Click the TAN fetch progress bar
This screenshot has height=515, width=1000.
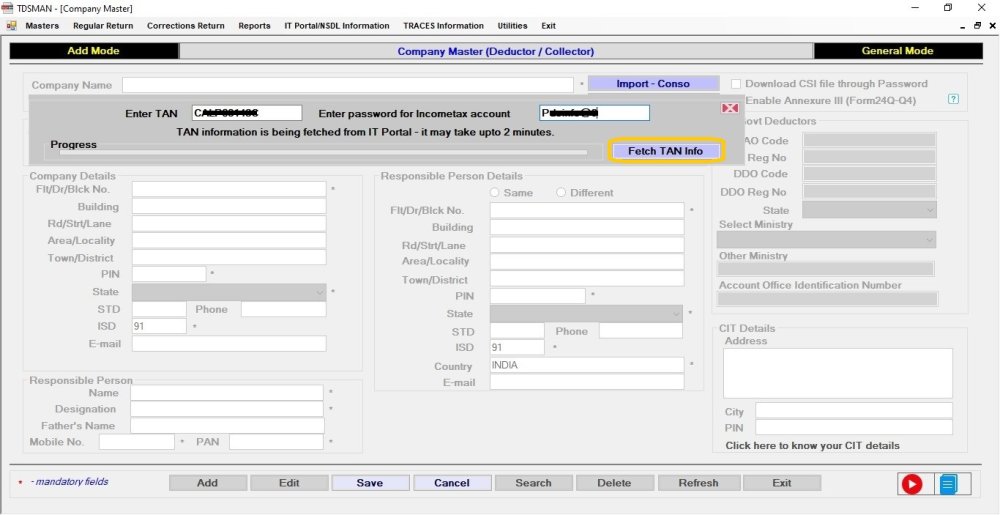click(323, 152)
